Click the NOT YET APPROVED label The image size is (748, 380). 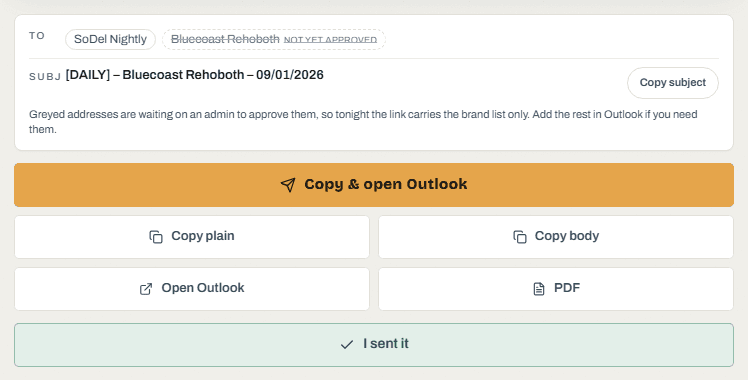click(330, 40)
